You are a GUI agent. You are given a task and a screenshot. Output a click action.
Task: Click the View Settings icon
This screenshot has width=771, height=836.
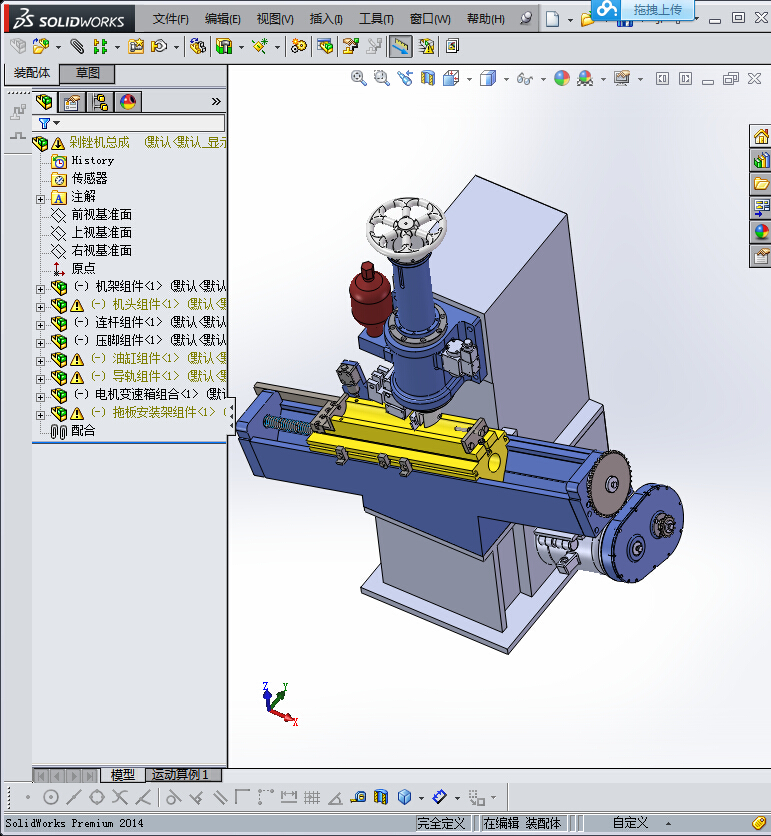(622, 78)
